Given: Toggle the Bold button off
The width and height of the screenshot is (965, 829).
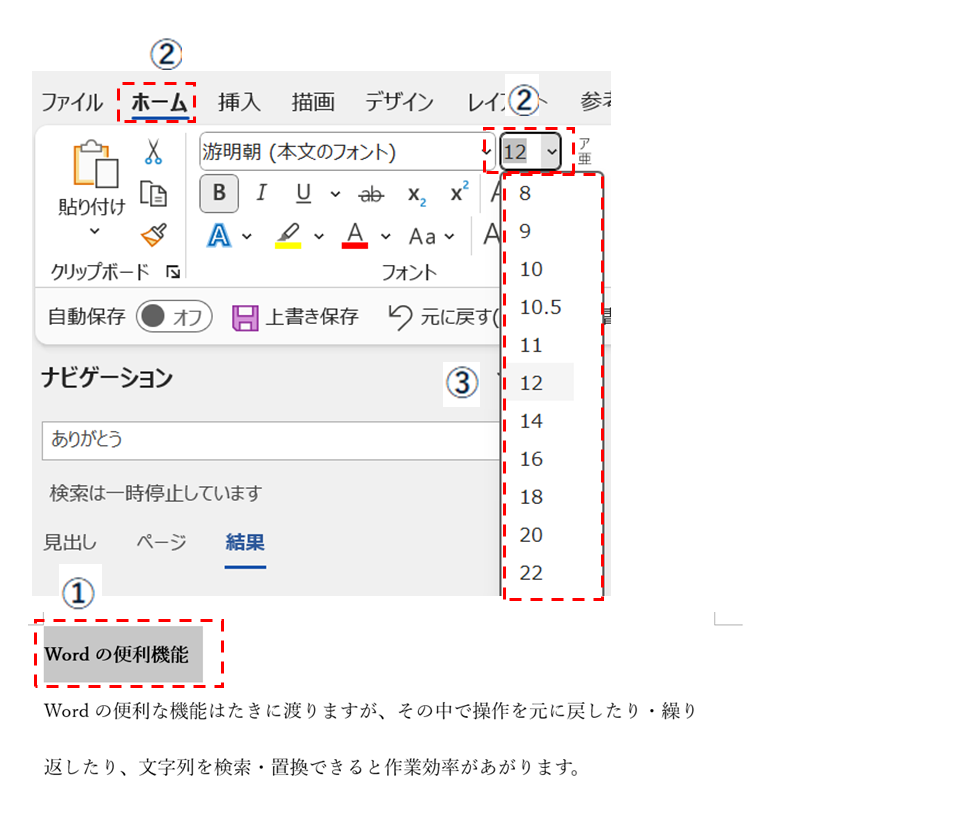Looking at the screenshot, I should click(x=219, y=194).
